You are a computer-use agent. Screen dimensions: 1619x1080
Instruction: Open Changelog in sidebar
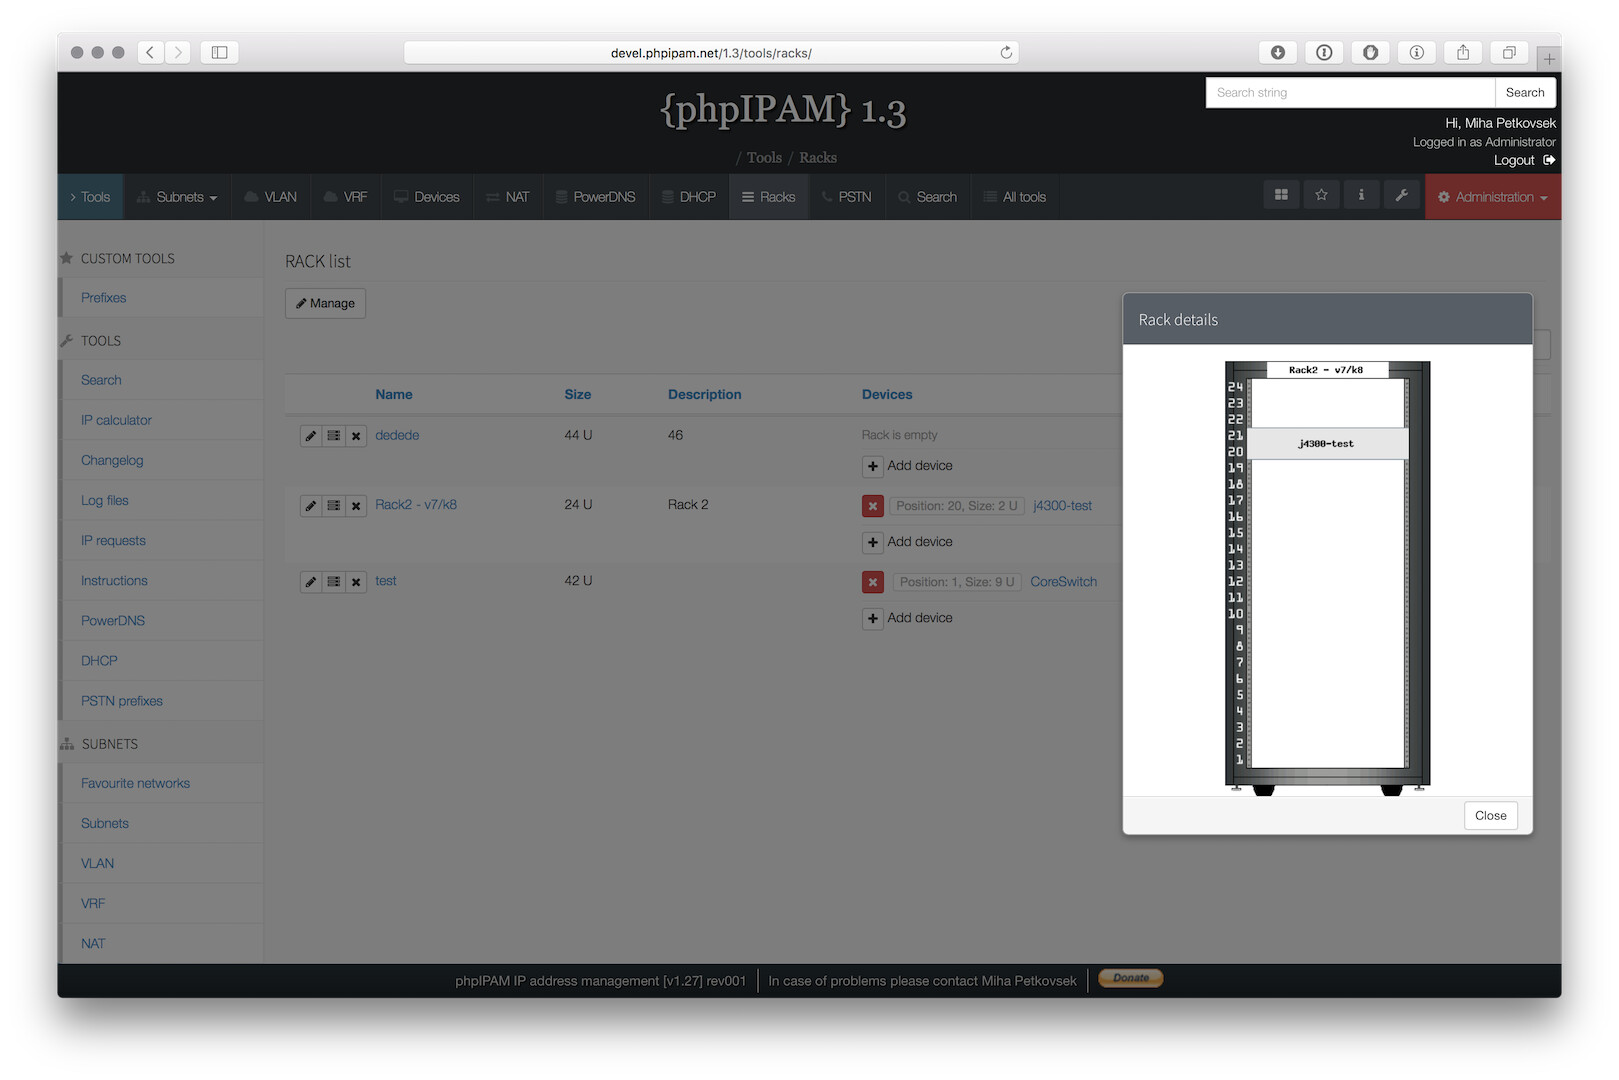pyautogui.click(x=112, y=460)
